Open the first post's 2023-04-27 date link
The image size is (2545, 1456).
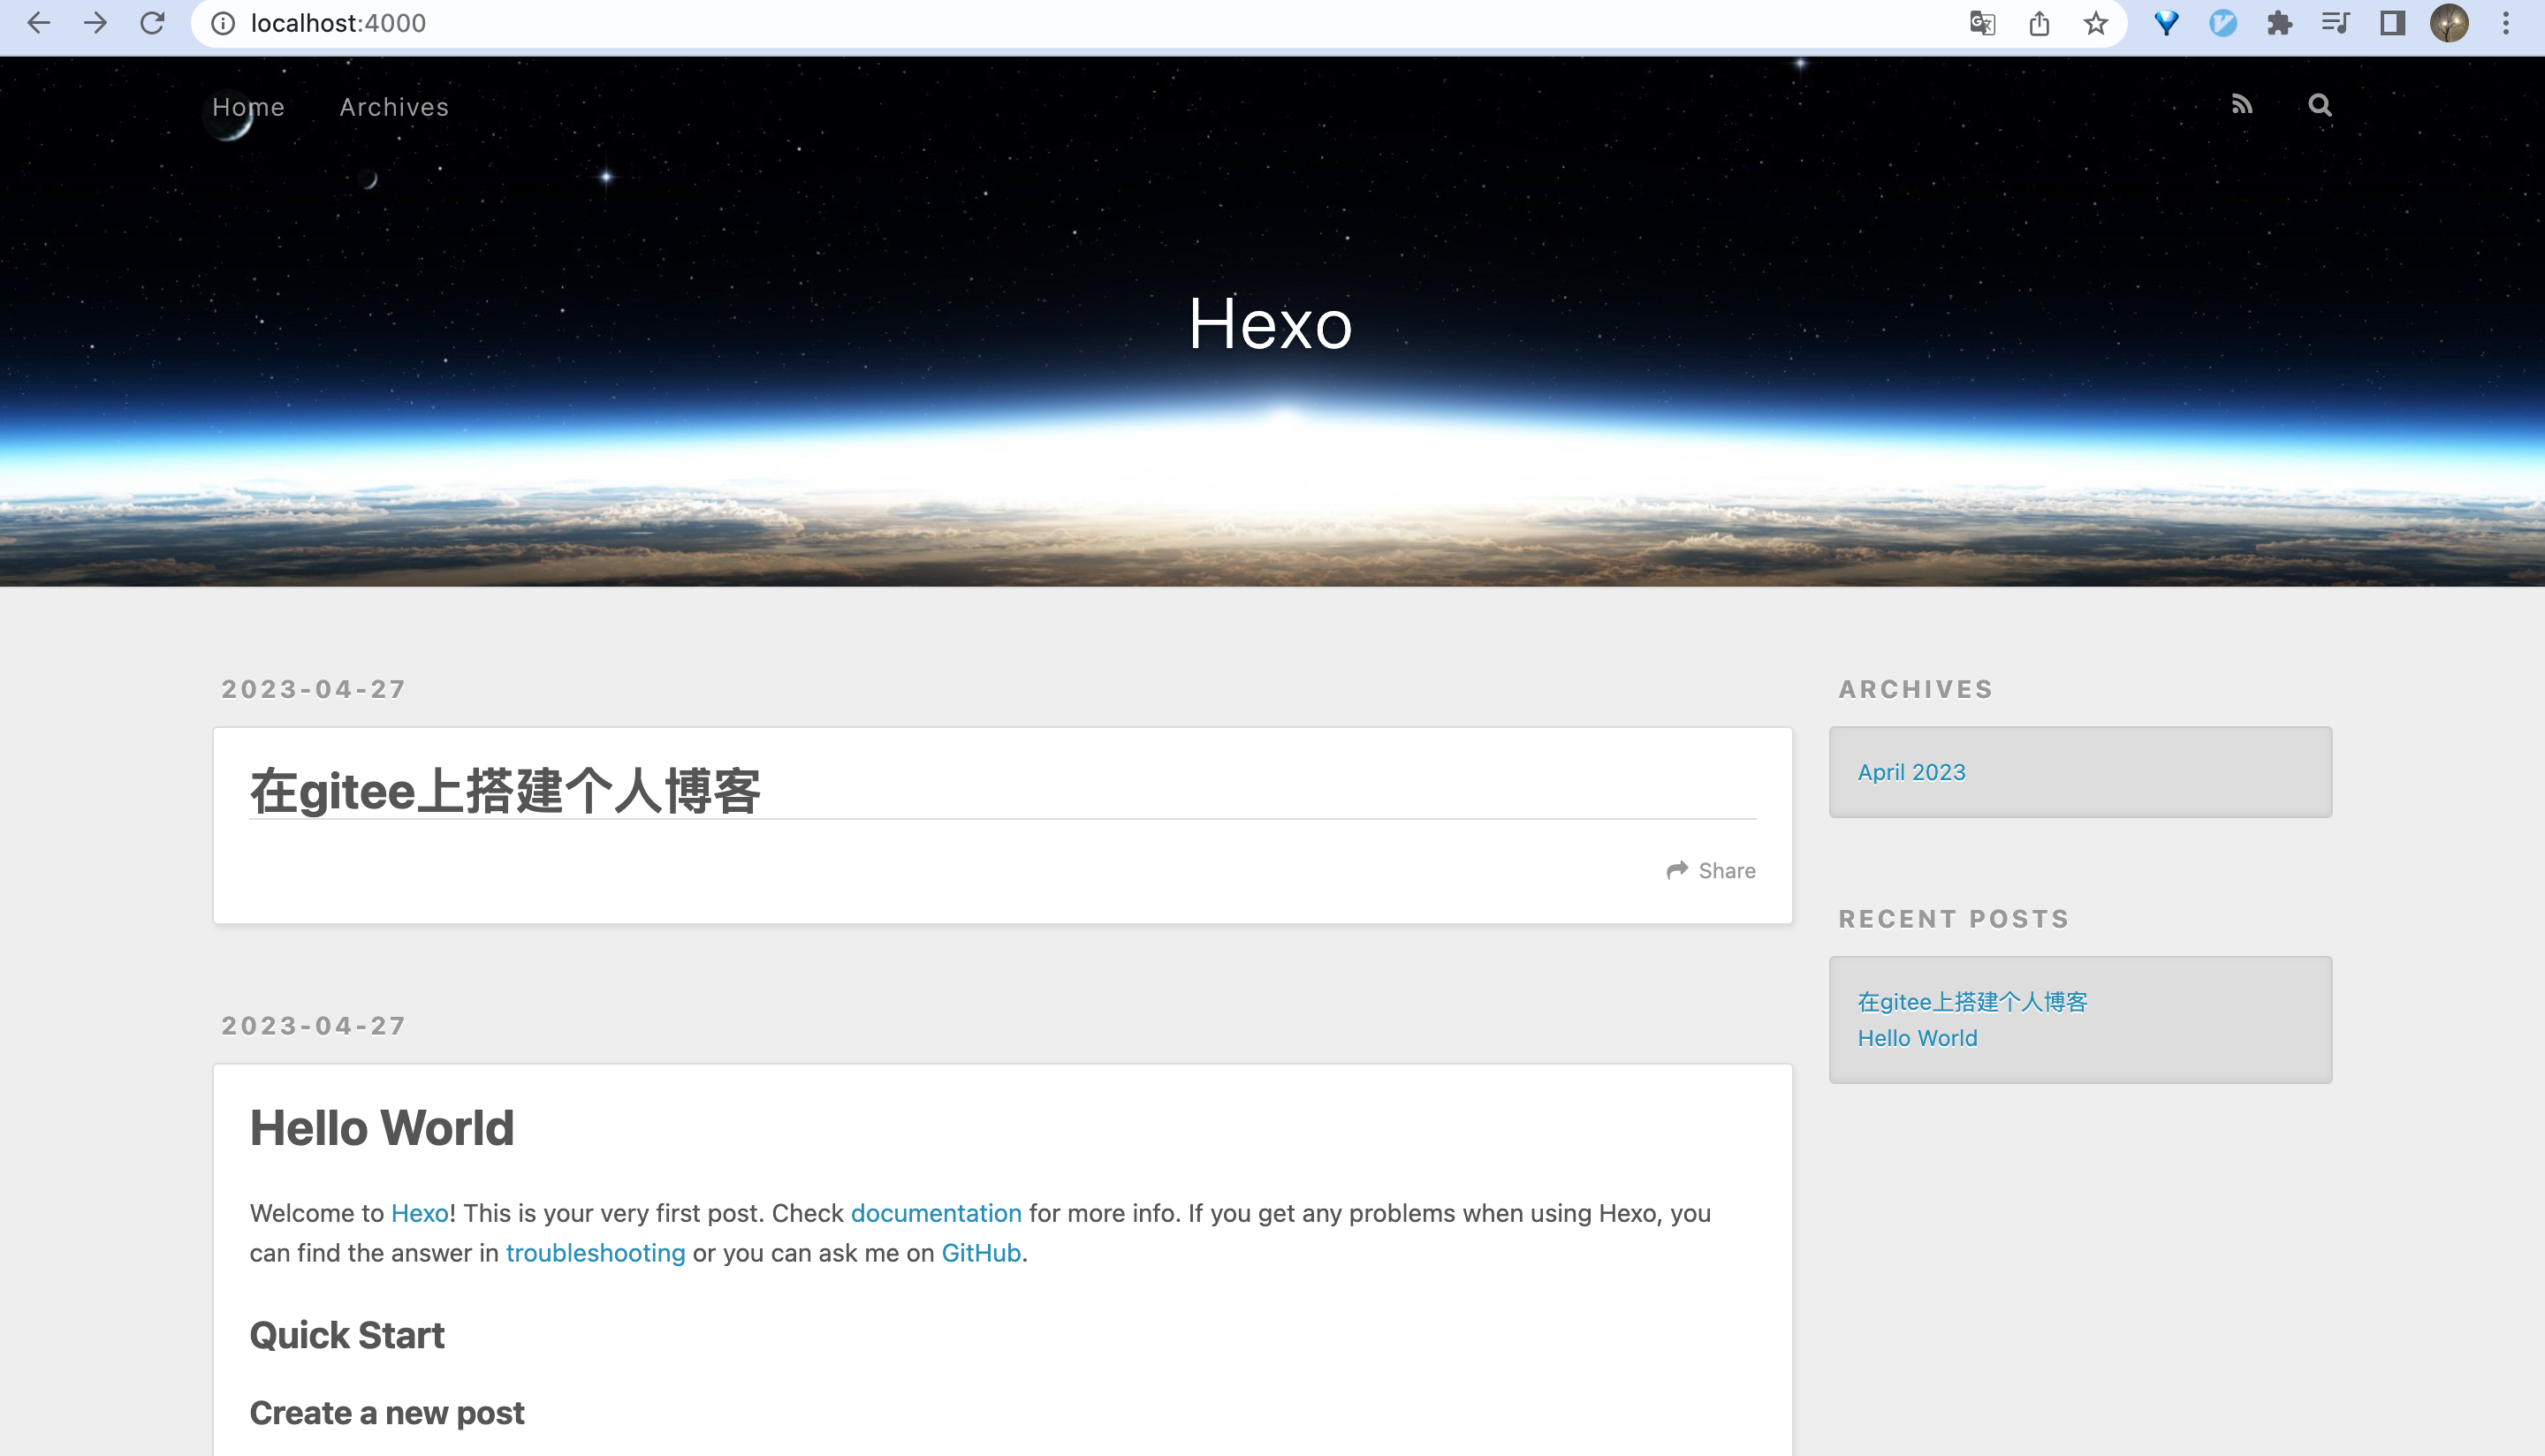tap(314, 689)
